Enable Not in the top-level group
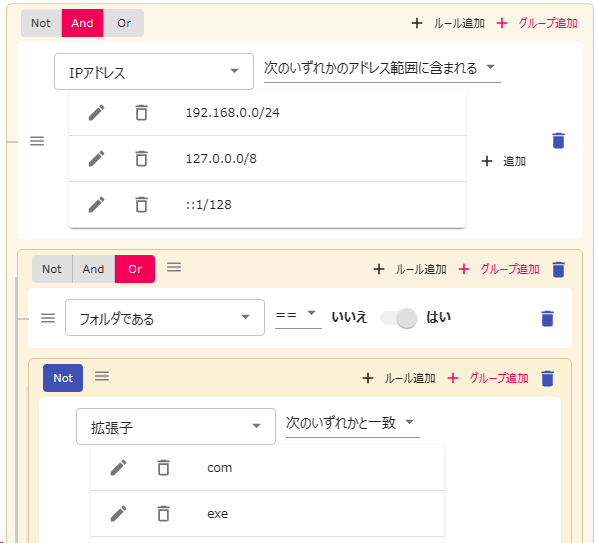This screenshot has height=543, width=594. [x=41, y=23]
